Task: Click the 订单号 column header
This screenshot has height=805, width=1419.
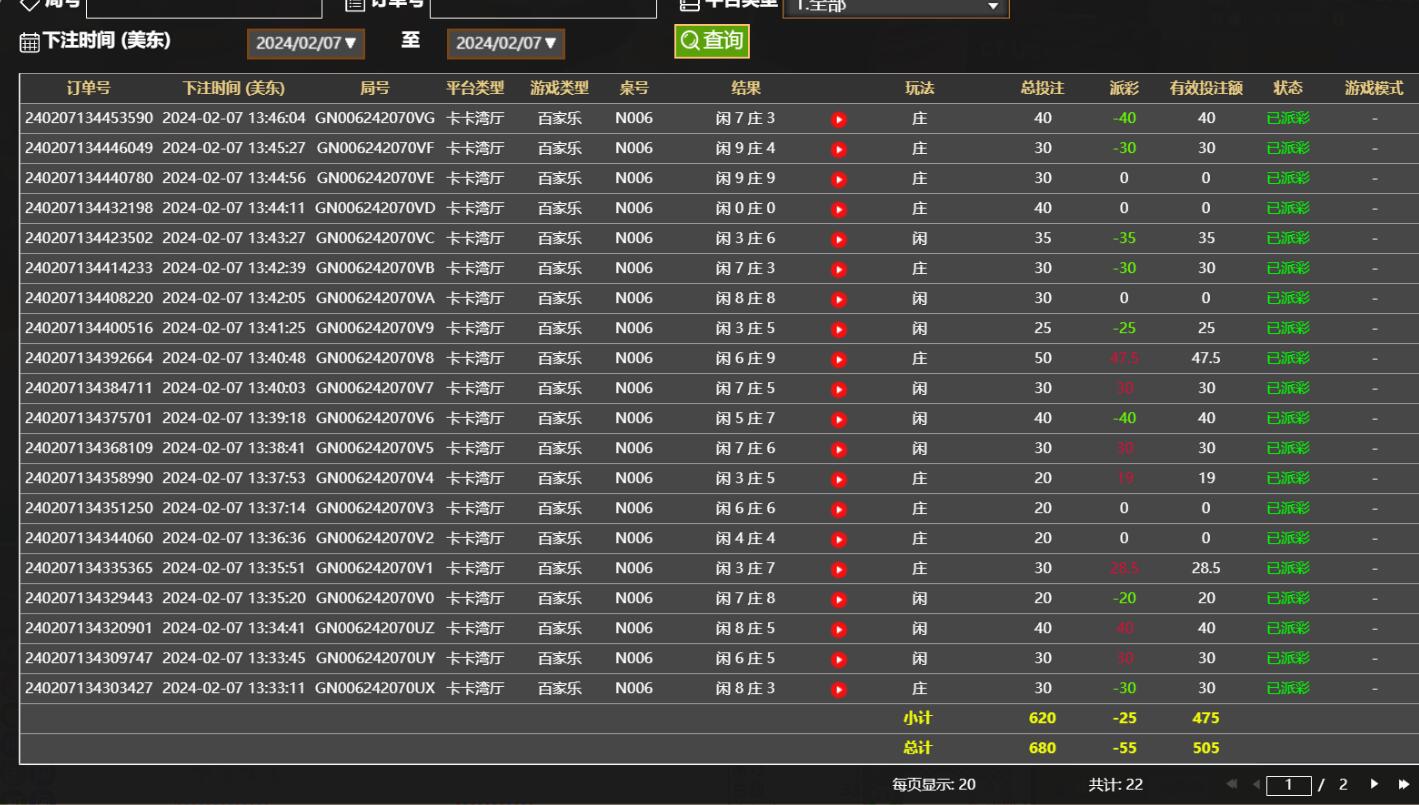Action: [89, 88]
